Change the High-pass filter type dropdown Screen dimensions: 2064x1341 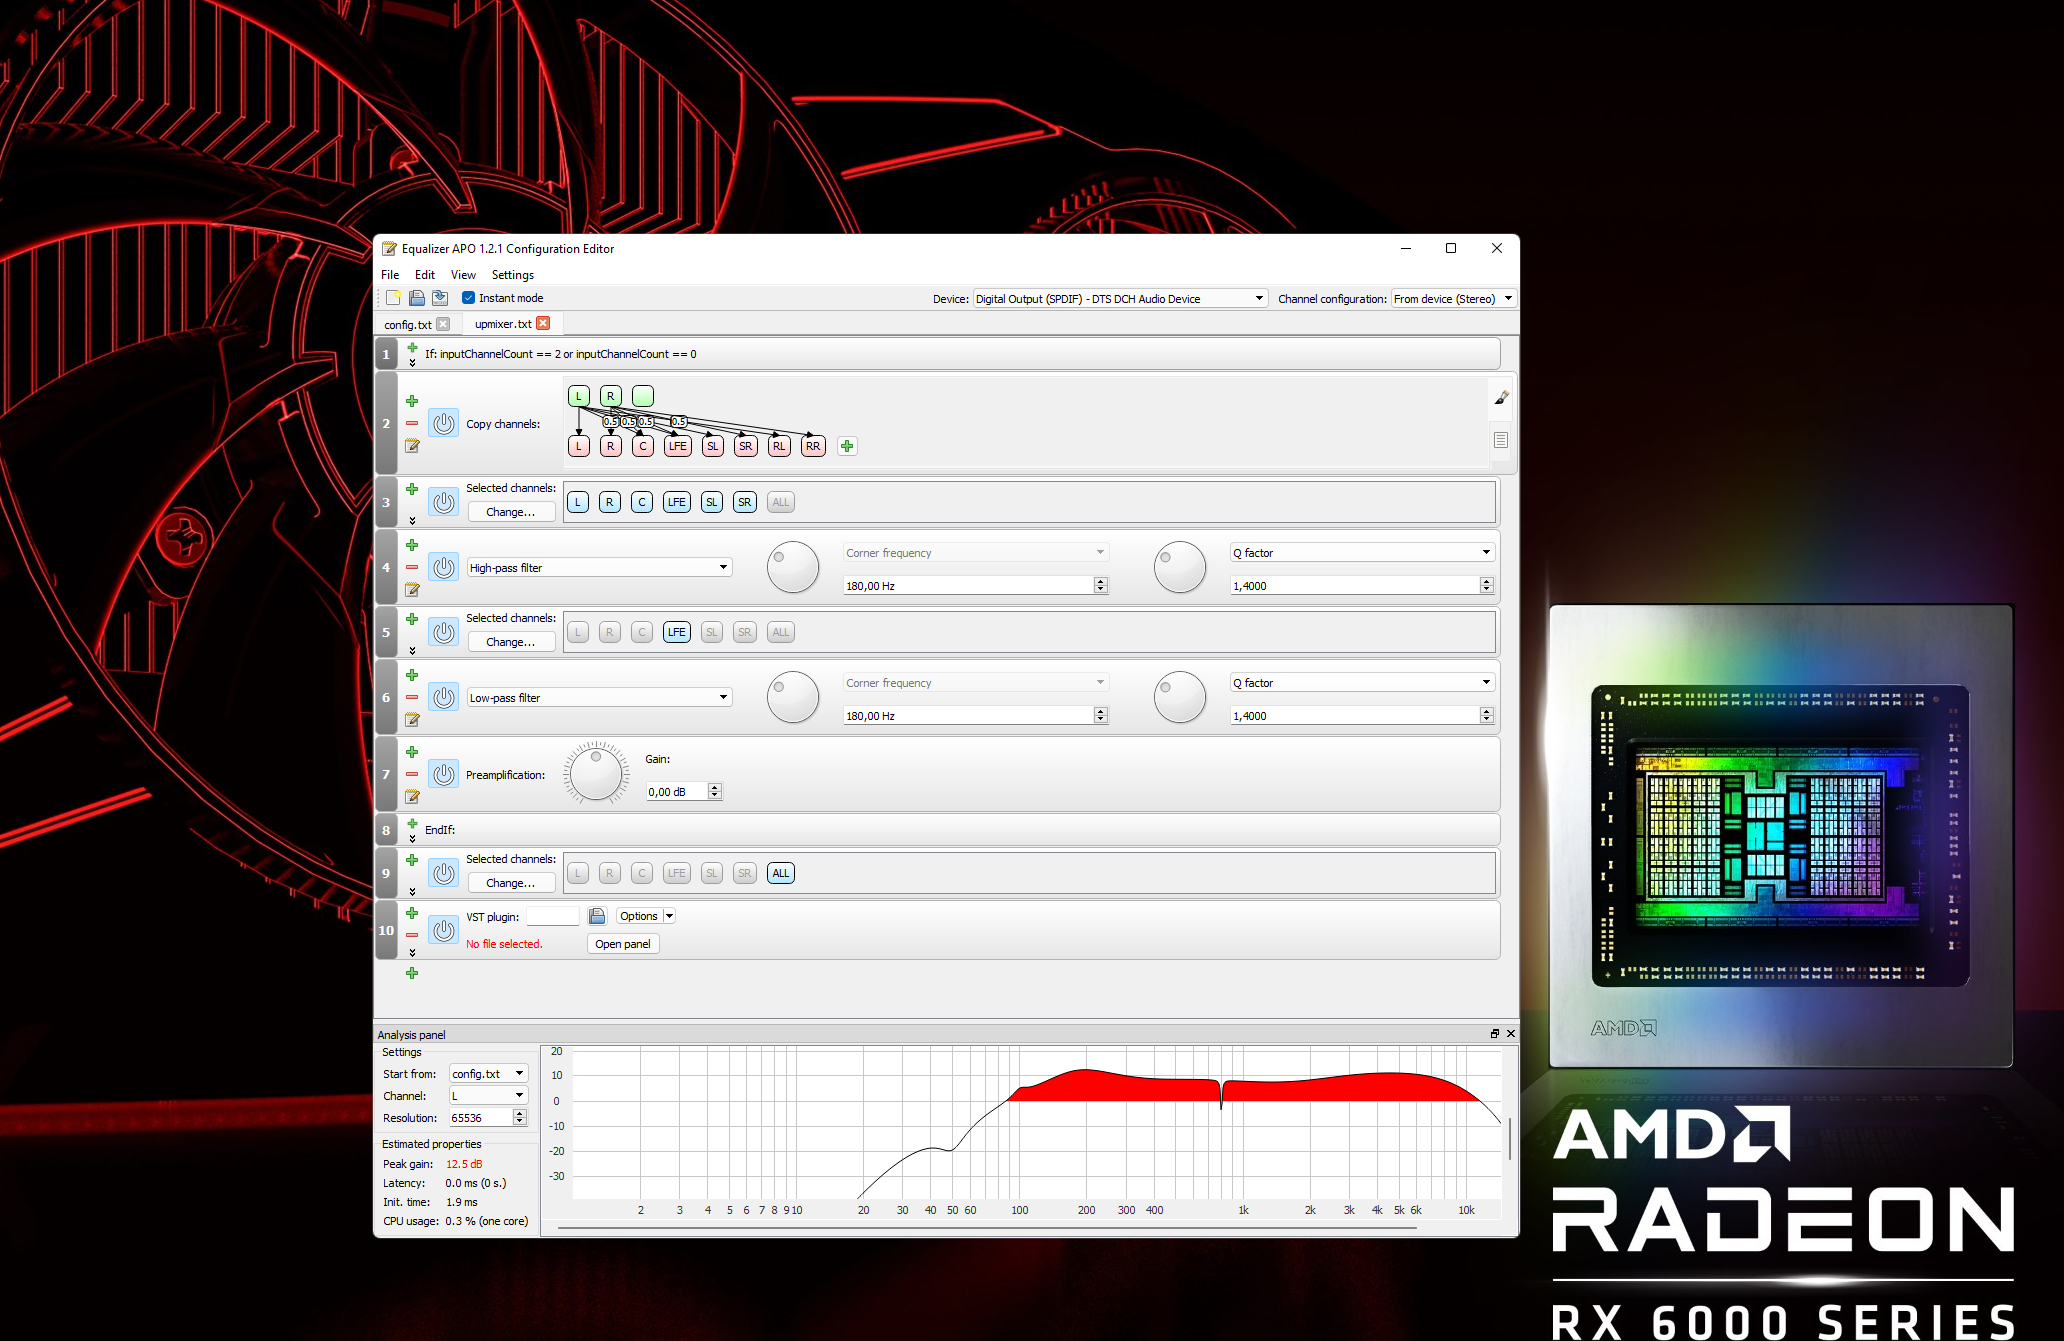click(x=599, y=568)
